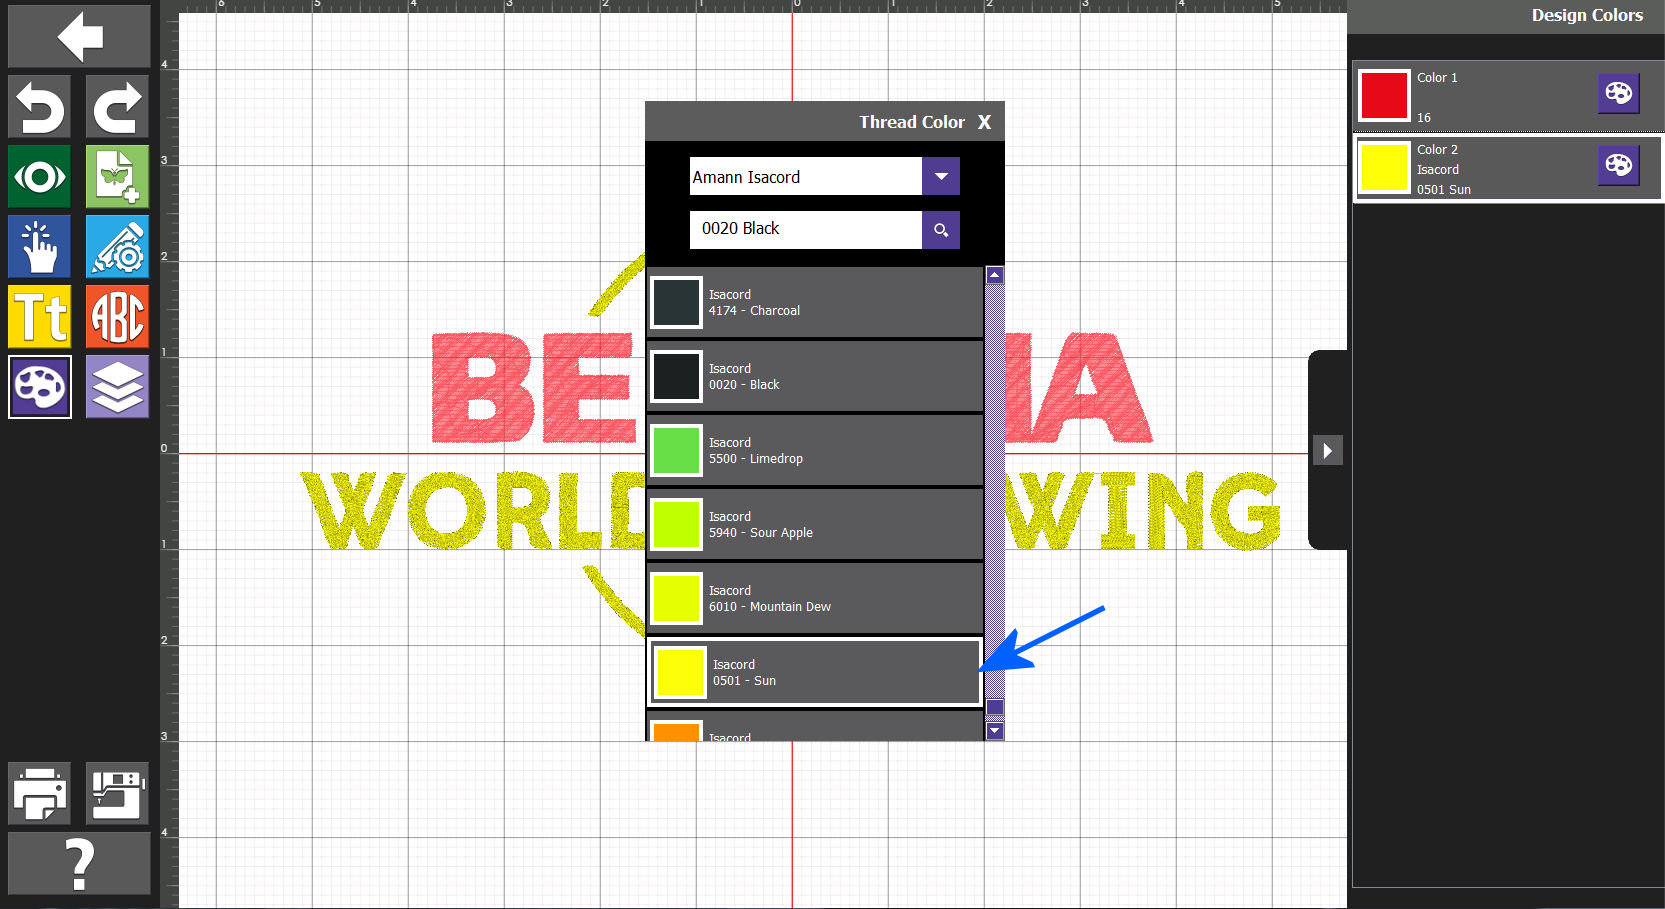Open the ABC monogram tool
The width and height of the screenshot is (1665, 909).
[117, 316]
